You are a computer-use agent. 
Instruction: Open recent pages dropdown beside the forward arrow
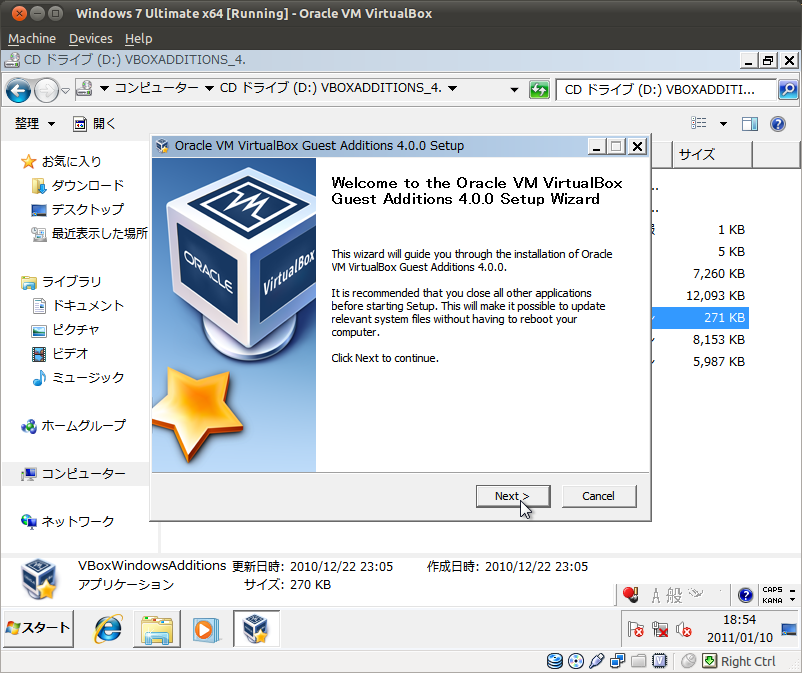65,91
